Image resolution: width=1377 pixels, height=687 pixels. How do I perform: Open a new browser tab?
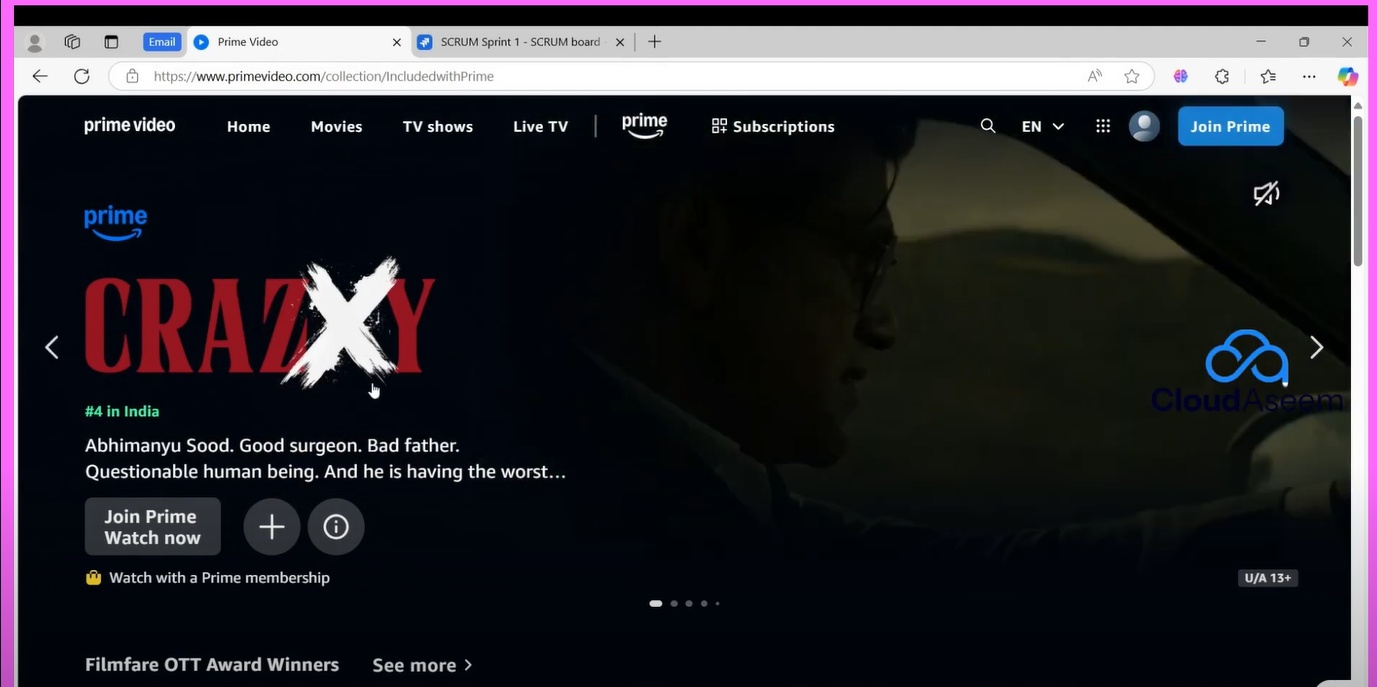pos(655,42)
